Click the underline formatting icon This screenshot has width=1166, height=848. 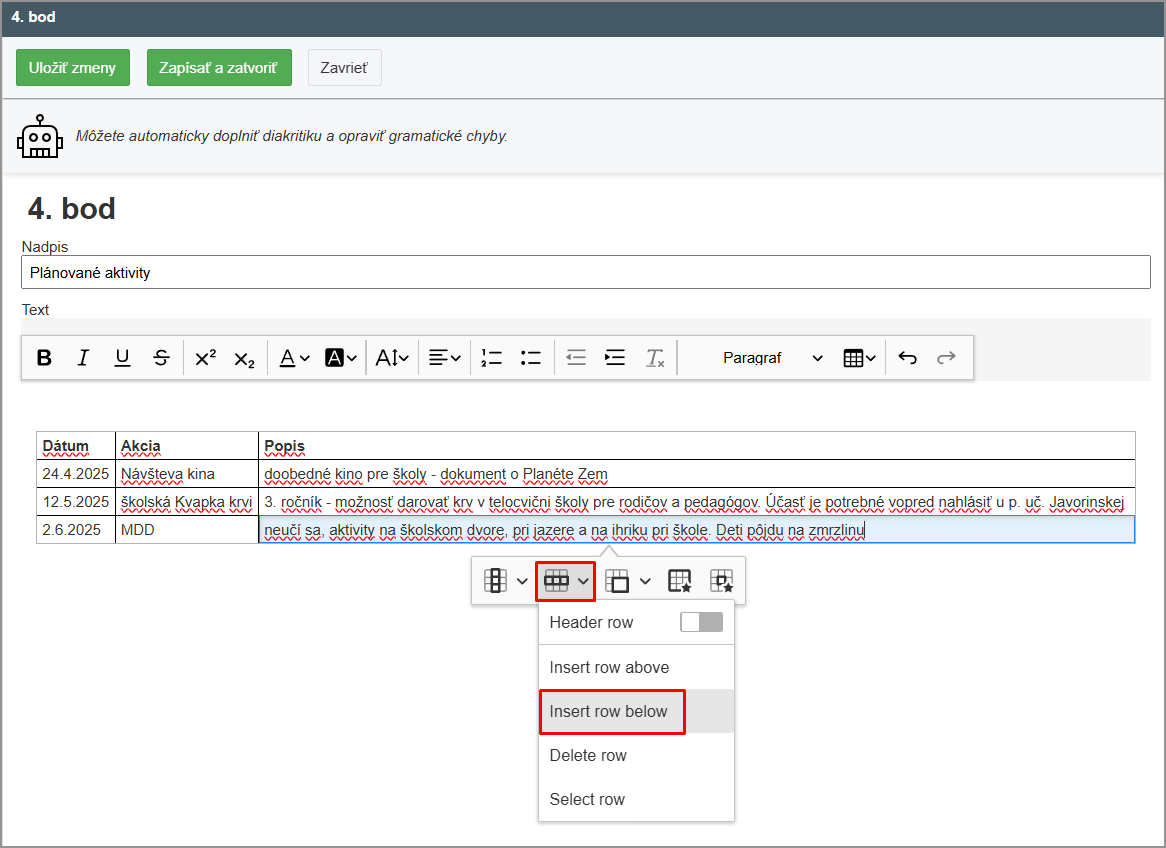pos(122,358)
